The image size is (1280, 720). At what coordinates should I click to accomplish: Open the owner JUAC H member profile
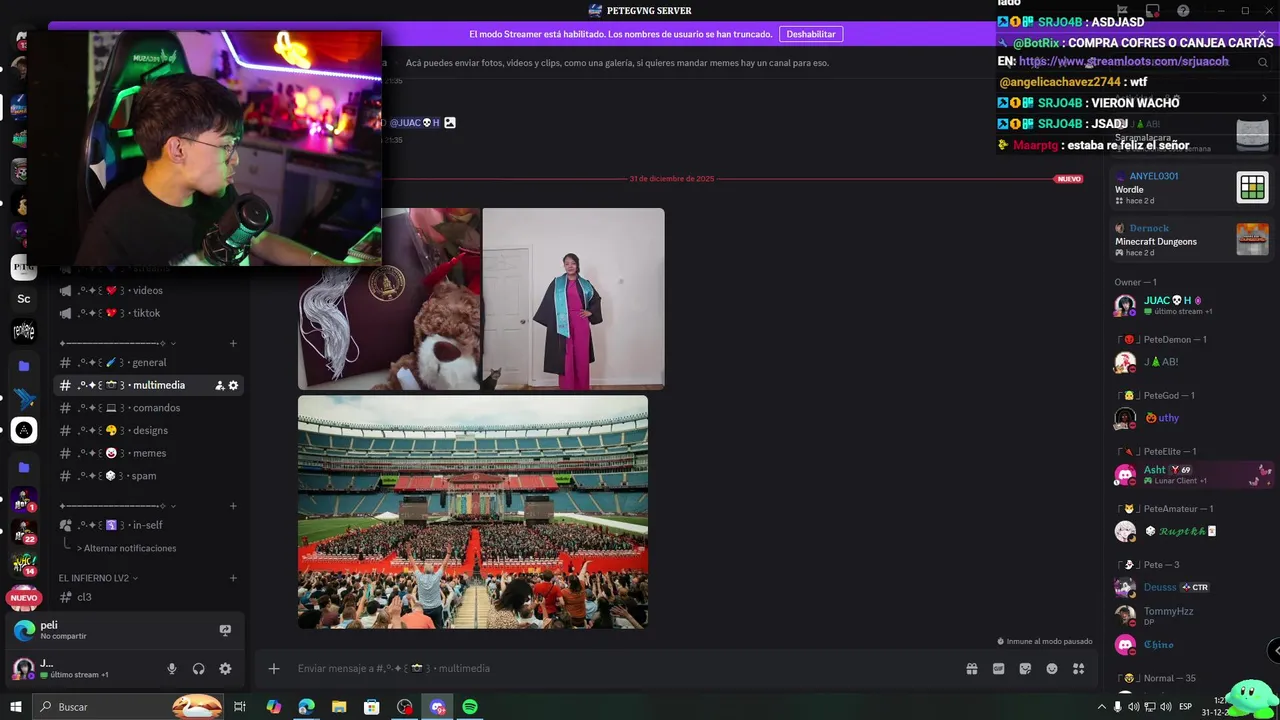[1190, 305]
